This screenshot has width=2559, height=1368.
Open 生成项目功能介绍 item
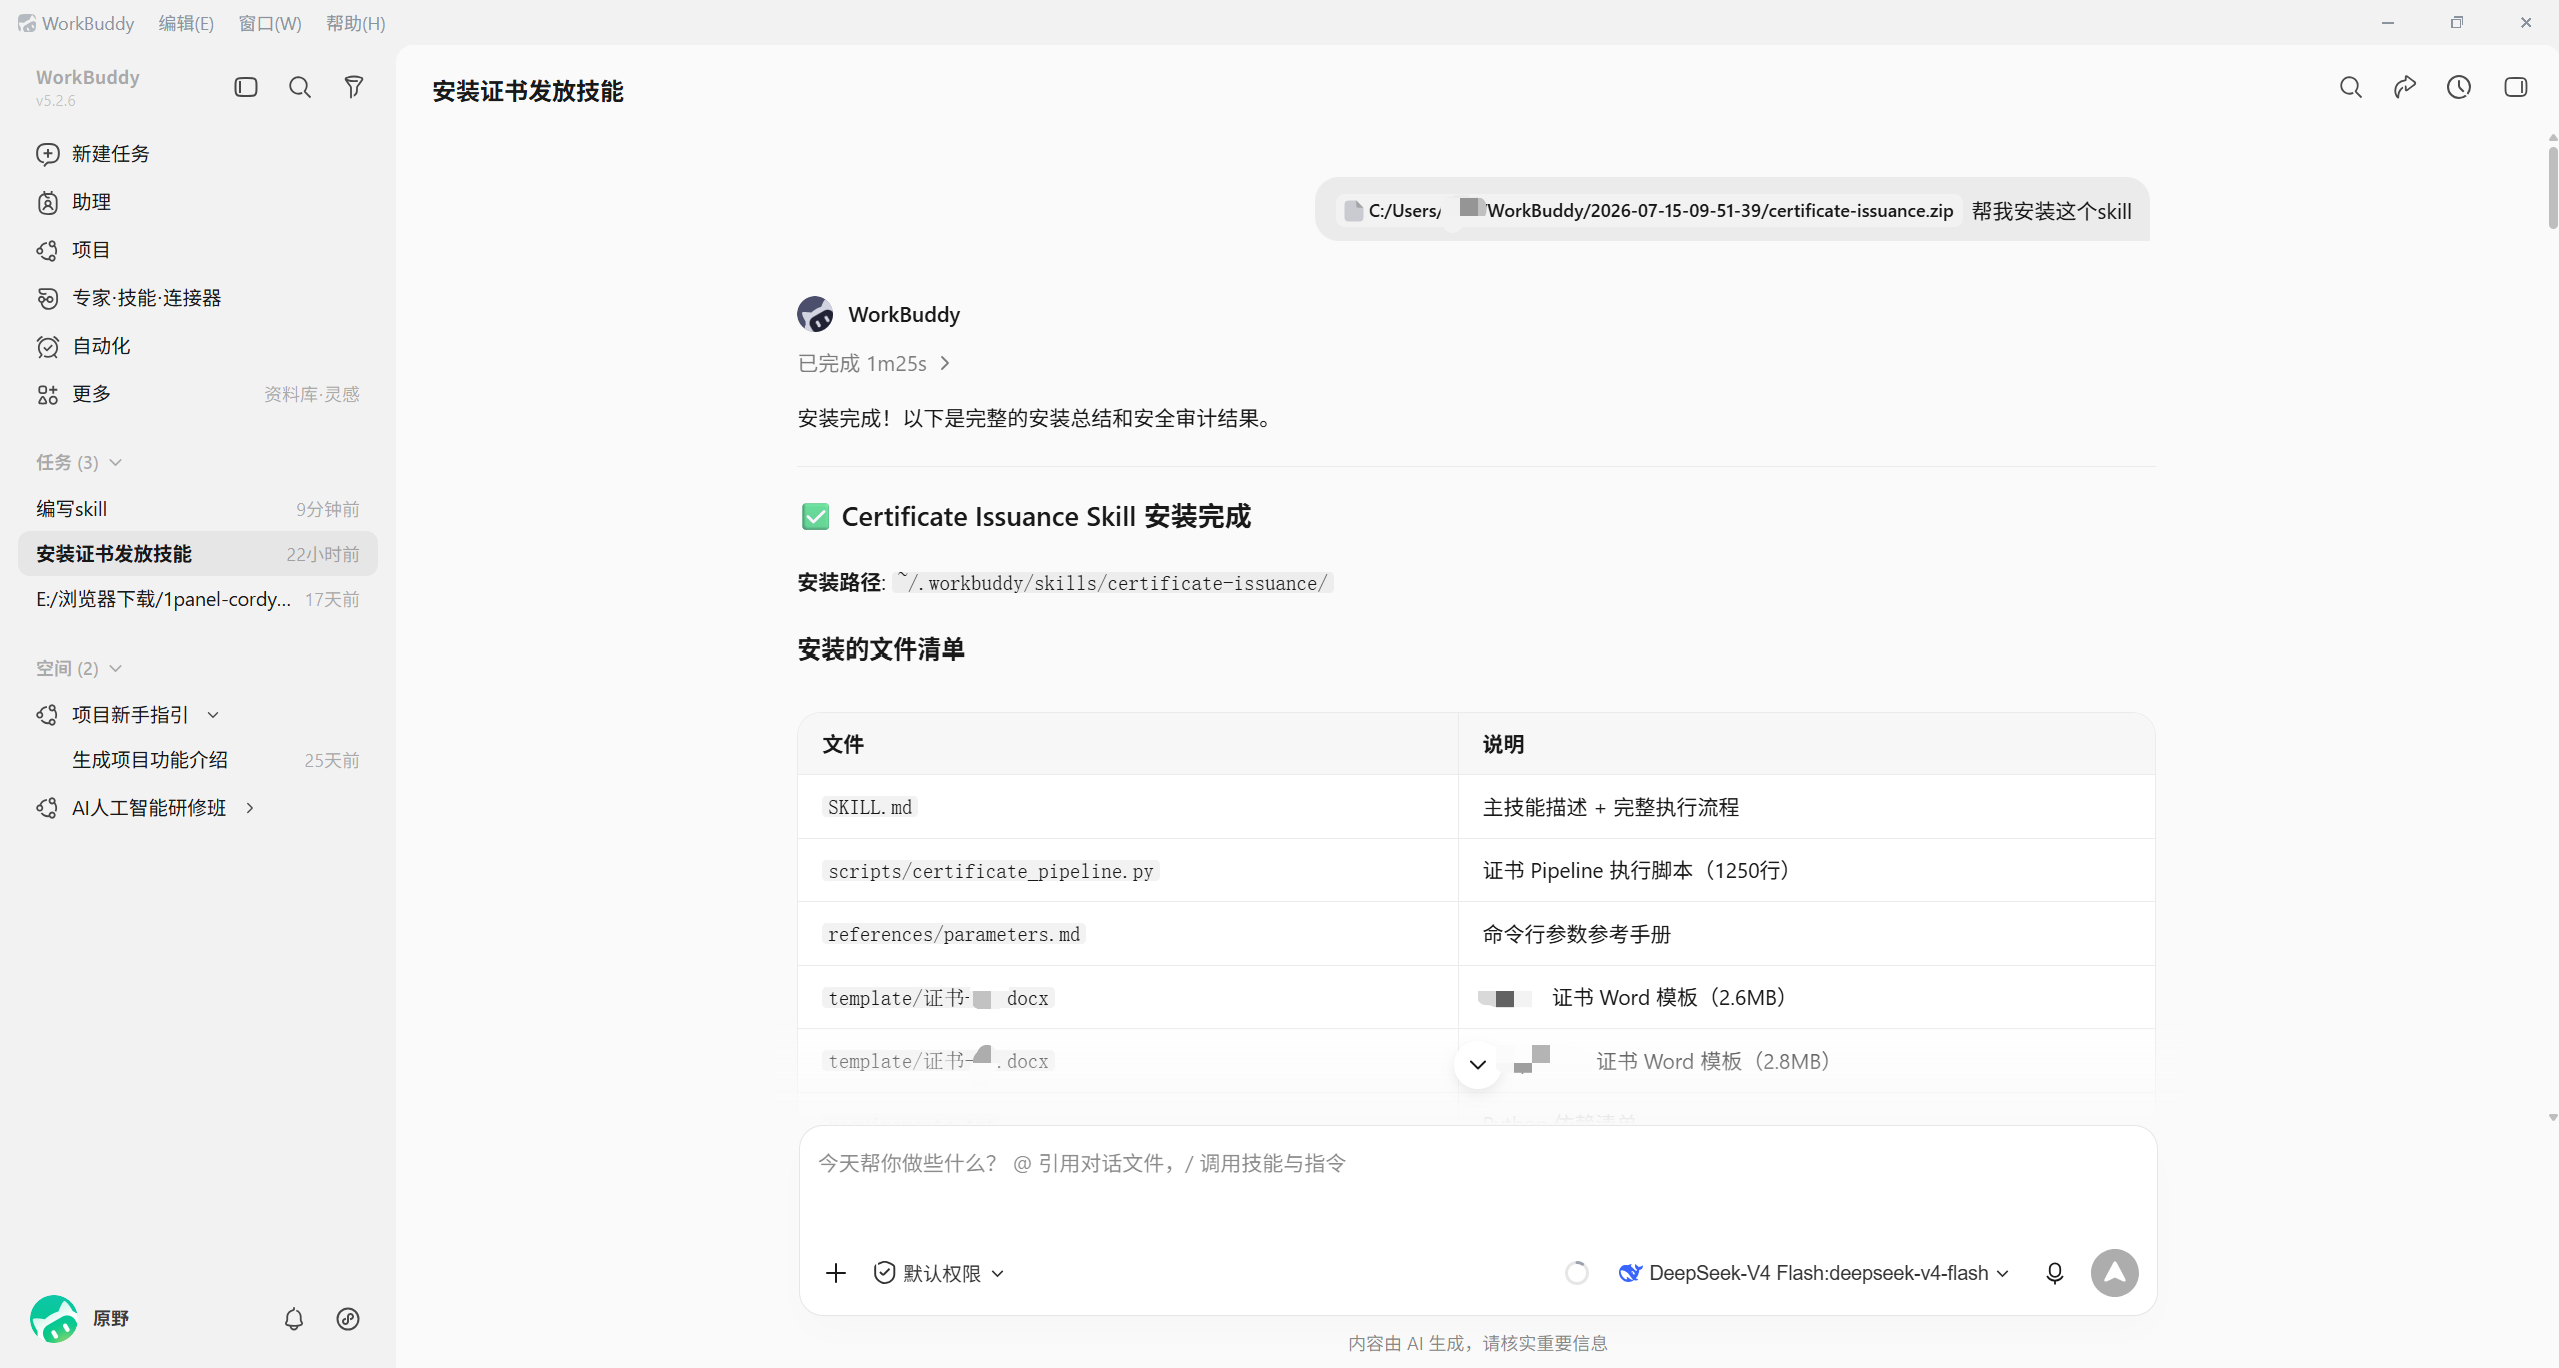point(198,760)
